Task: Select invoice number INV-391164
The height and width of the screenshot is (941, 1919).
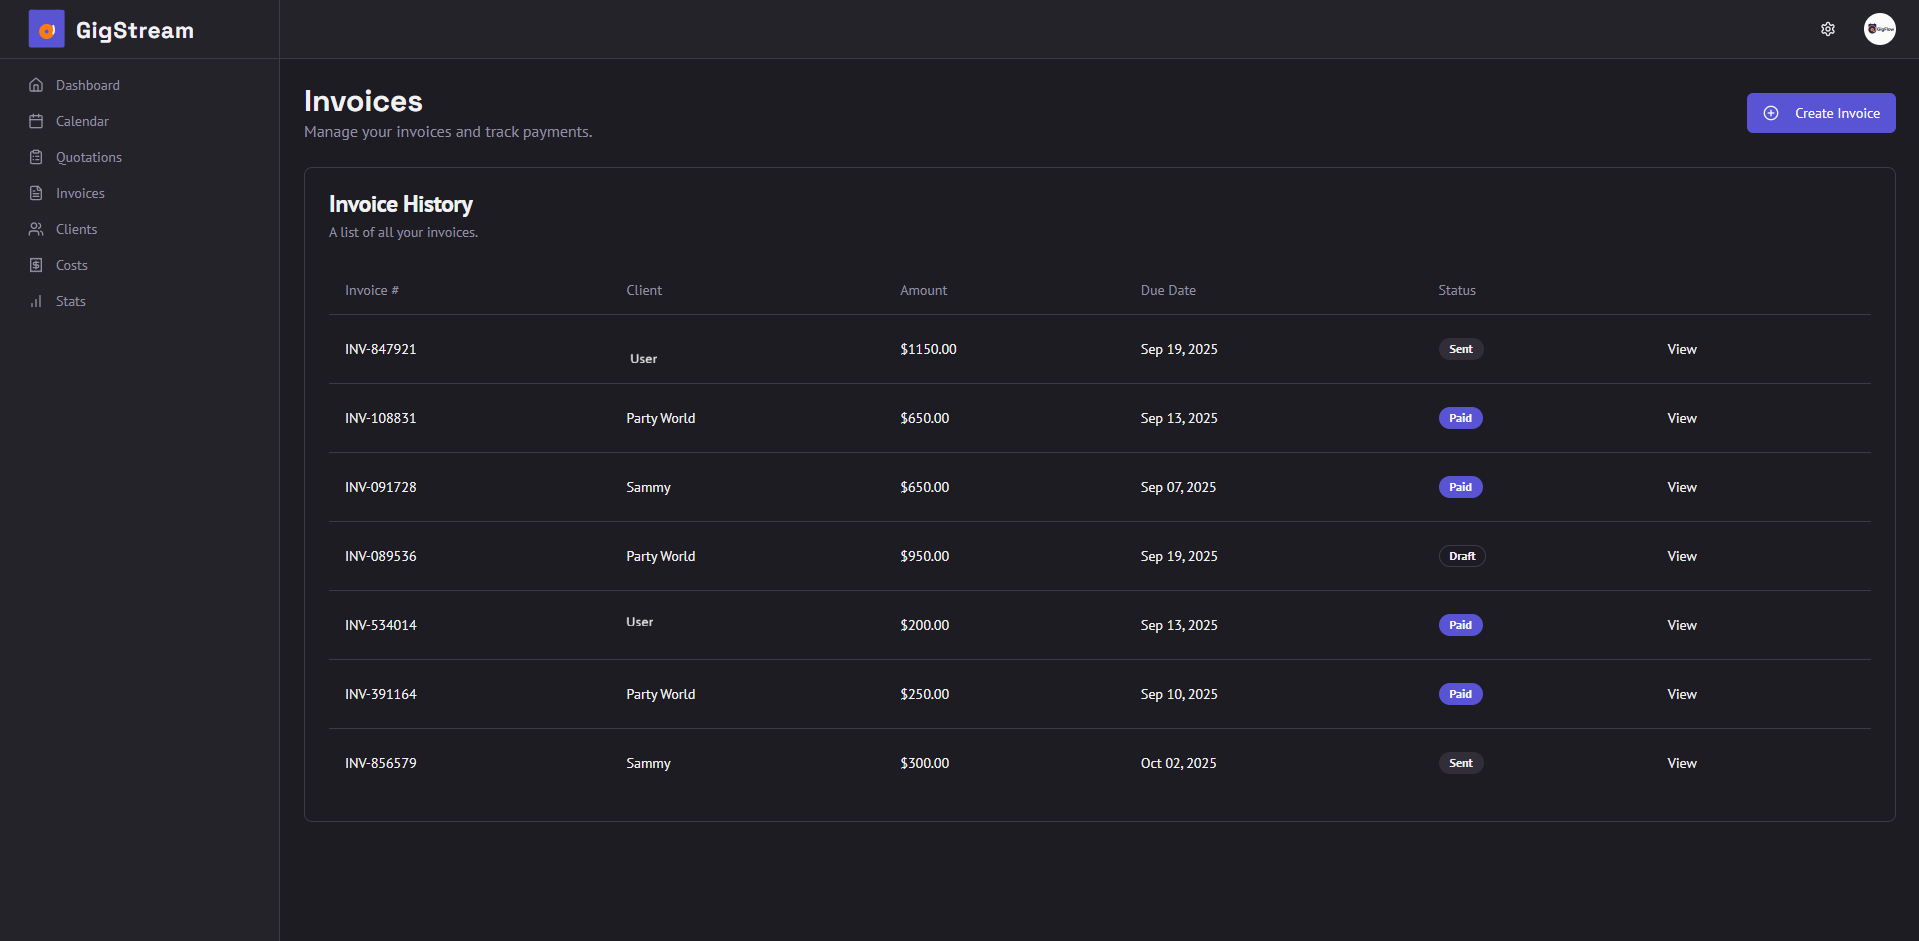Action: pos(380,693)
